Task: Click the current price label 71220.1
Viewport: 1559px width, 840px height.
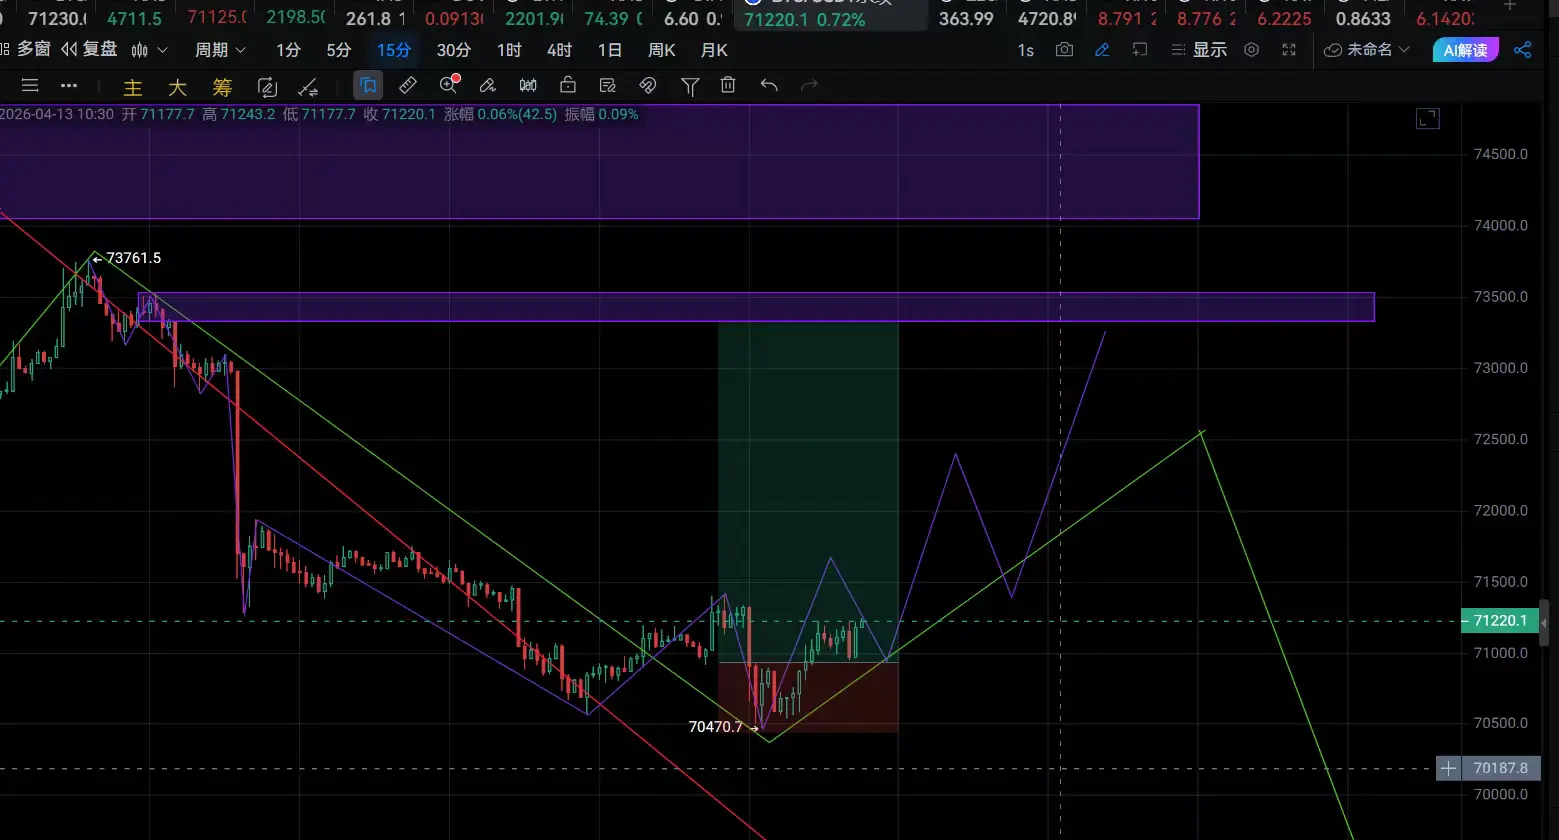Action: point(1500,621)
